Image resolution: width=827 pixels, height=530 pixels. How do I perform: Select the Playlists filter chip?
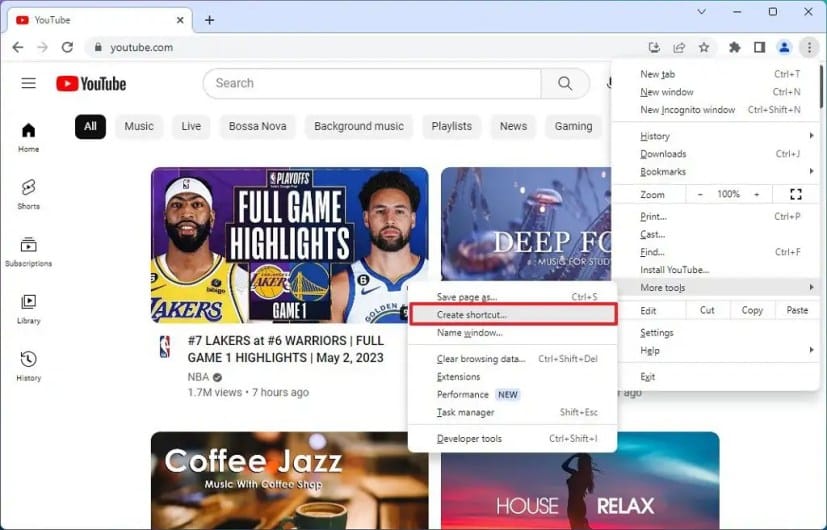pos(451,127)
